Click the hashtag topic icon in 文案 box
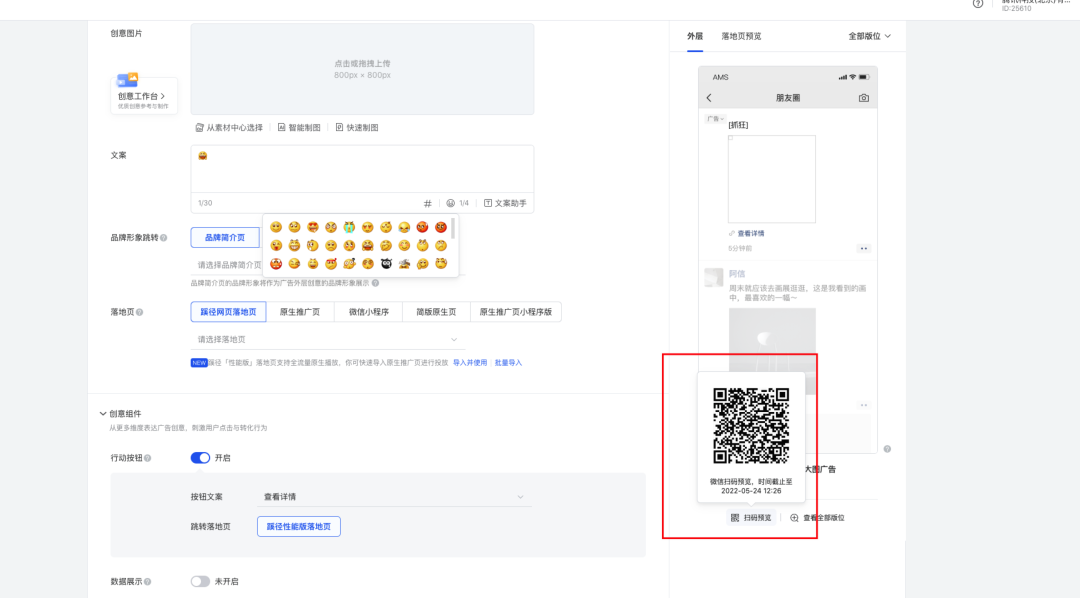1080x598 pixels. (428, 203)
